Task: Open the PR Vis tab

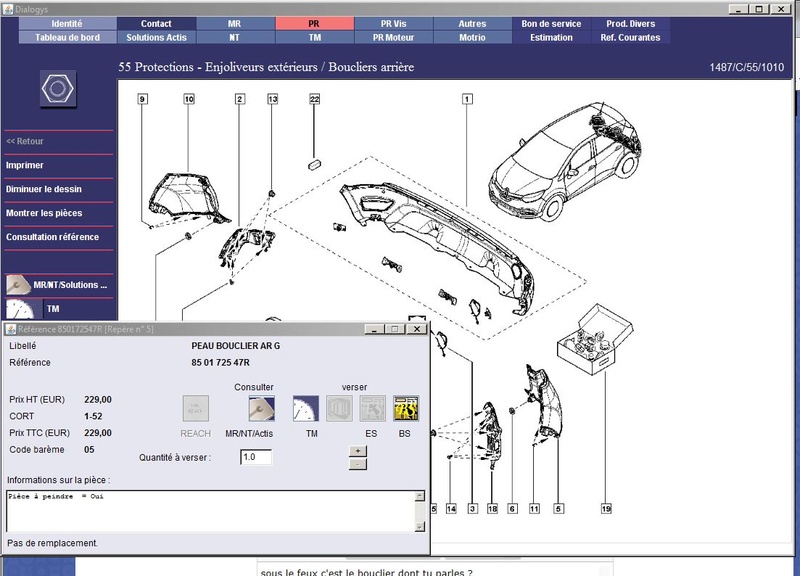Action: [393, 23]
